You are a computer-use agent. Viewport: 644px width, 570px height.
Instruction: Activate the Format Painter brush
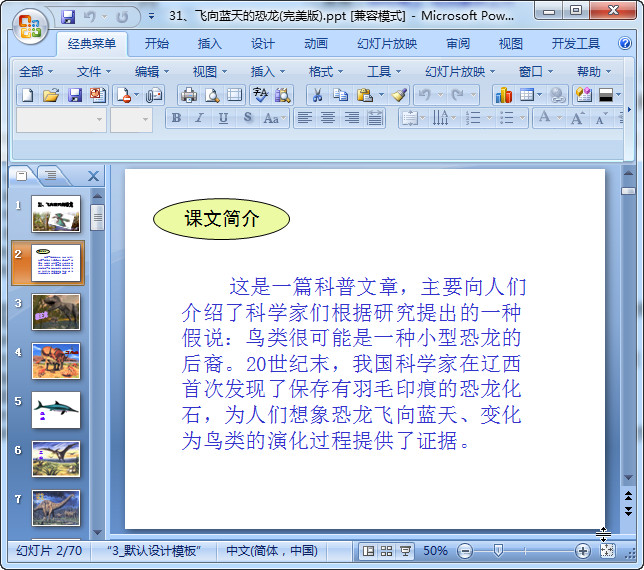click(400, 95)
